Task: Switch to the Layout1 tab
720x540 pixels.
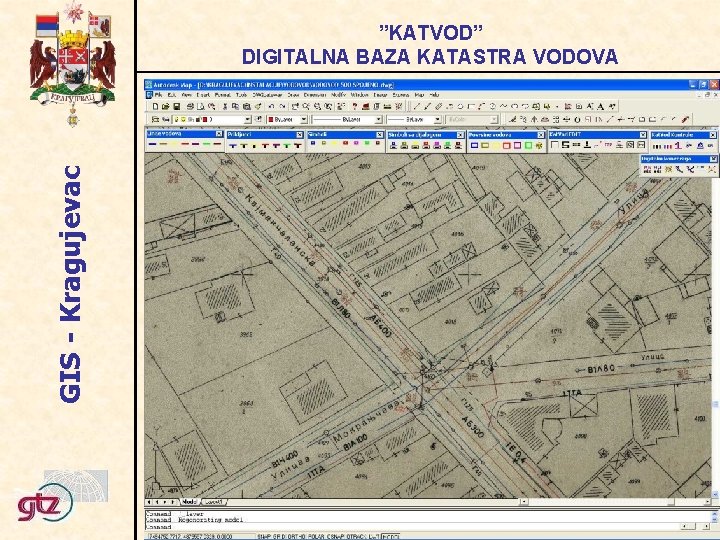Action: (214, 502)
